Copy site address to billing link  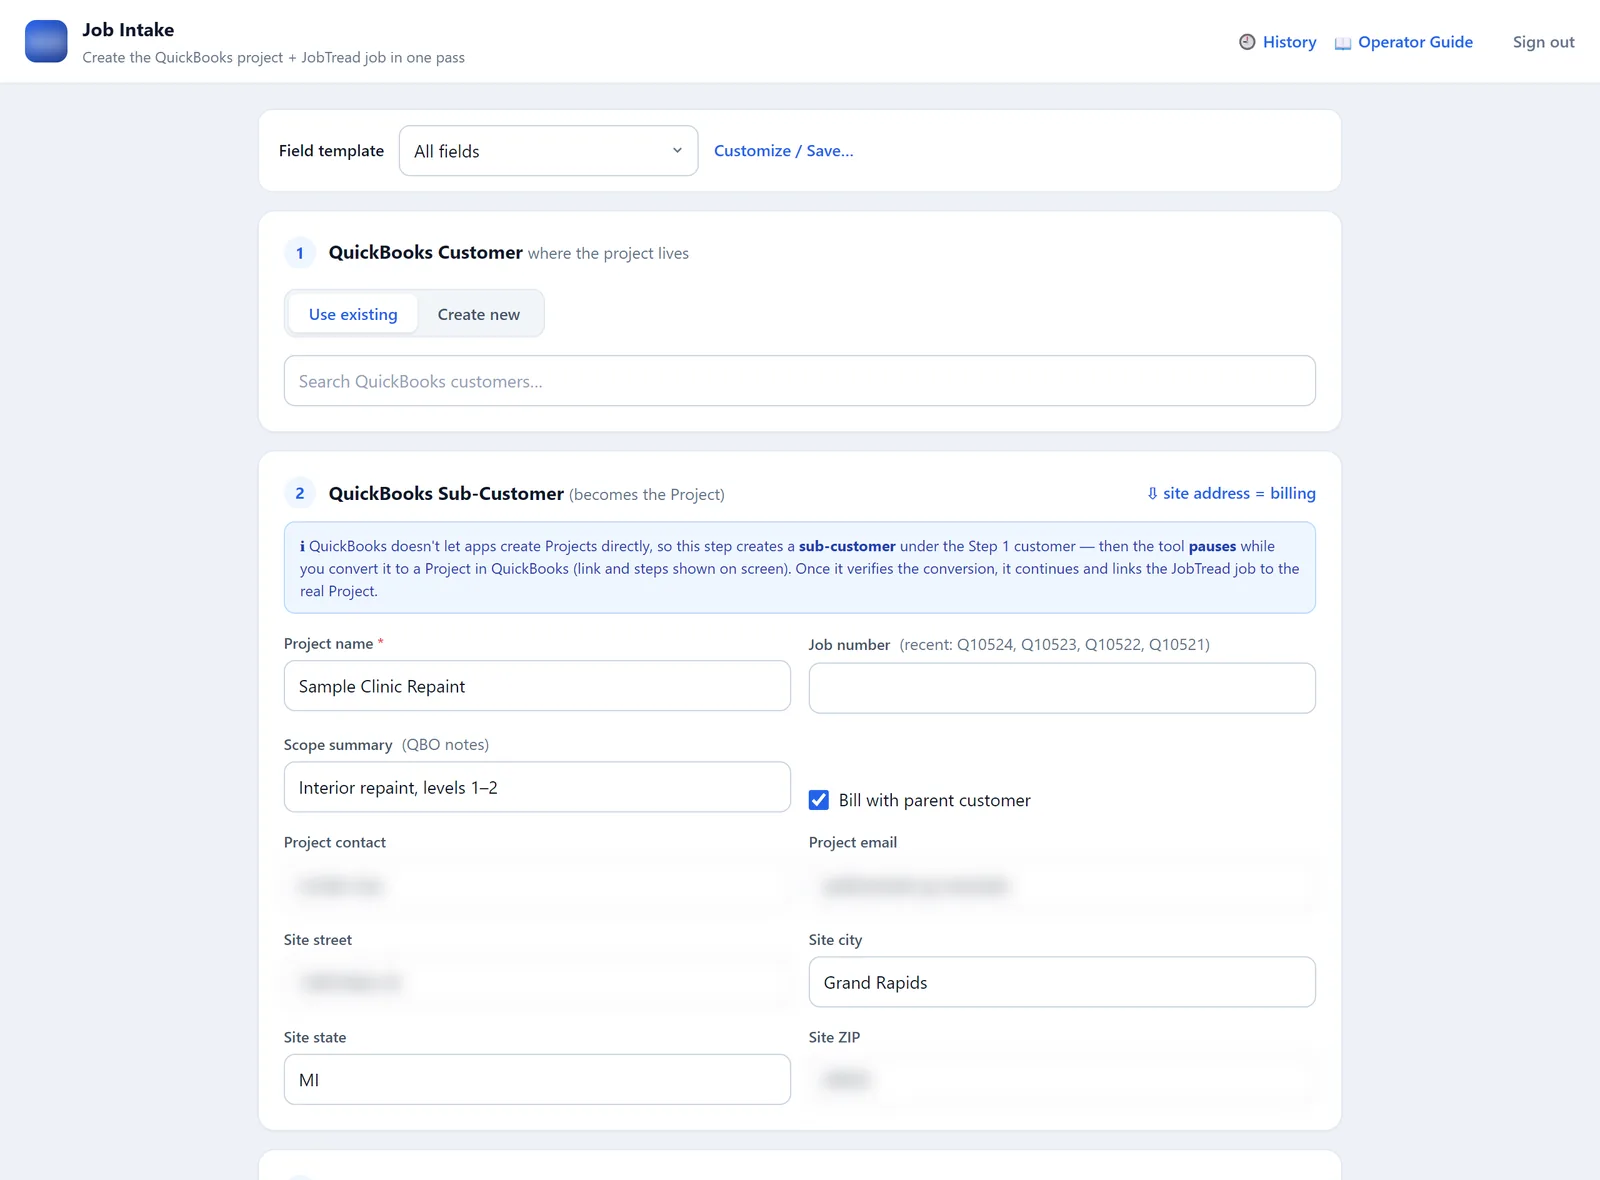(1231, 493)
